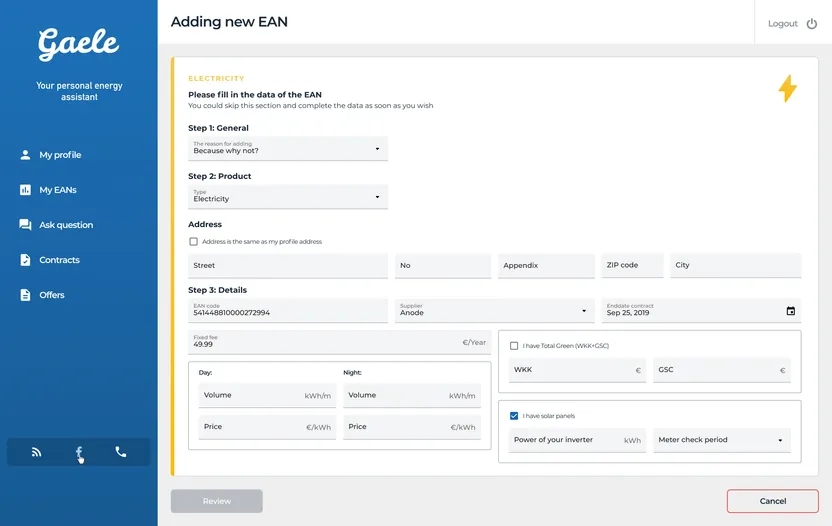Click the yellow lightning bolt icon
This screenshot has width=832, height=526.
pos(787,88)
